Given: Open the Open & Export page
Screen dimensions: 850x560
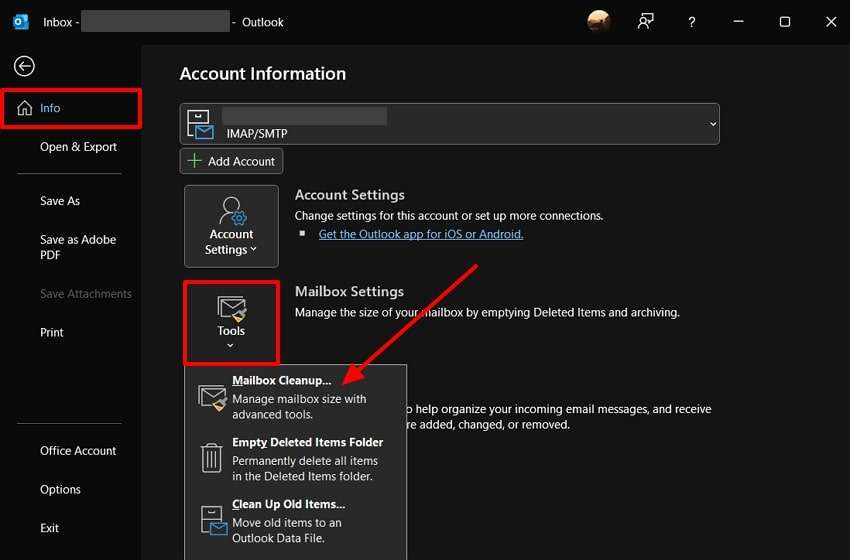Looking at the screenshot, I should pyautogui.click(x=78, y=147).
